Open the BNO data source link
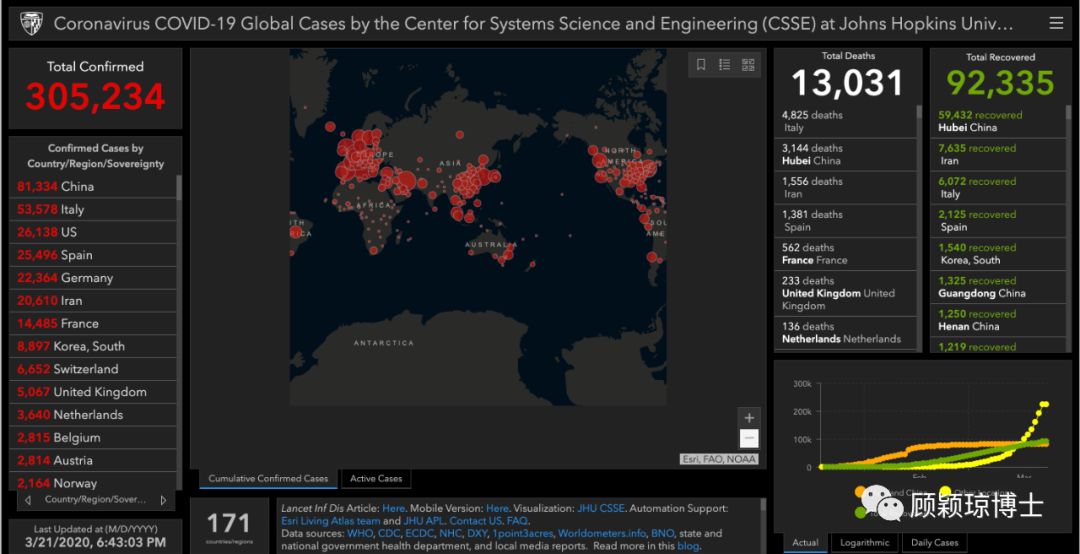 tap(663, 533)
